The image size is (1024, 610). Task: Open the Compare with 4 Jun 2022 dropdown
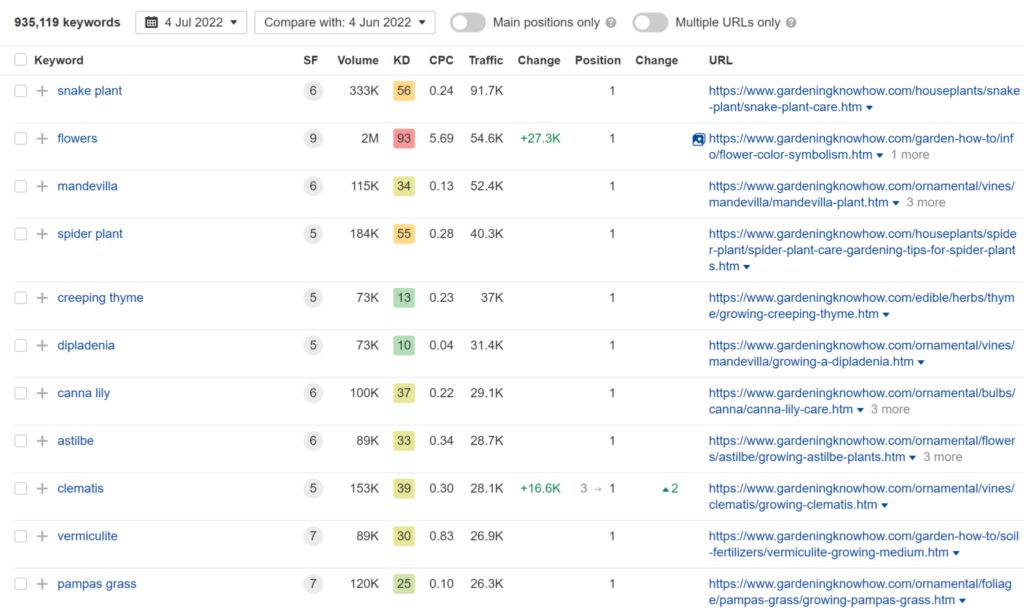pyautogui.click(x=345, y=22)
